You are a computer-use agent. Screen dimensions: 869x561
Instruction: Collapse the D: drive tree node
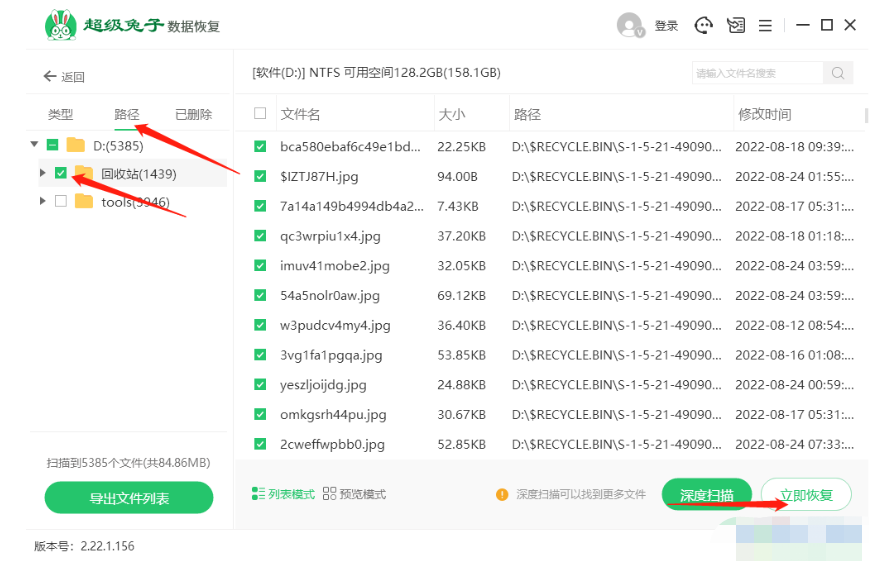pos(35,145)
